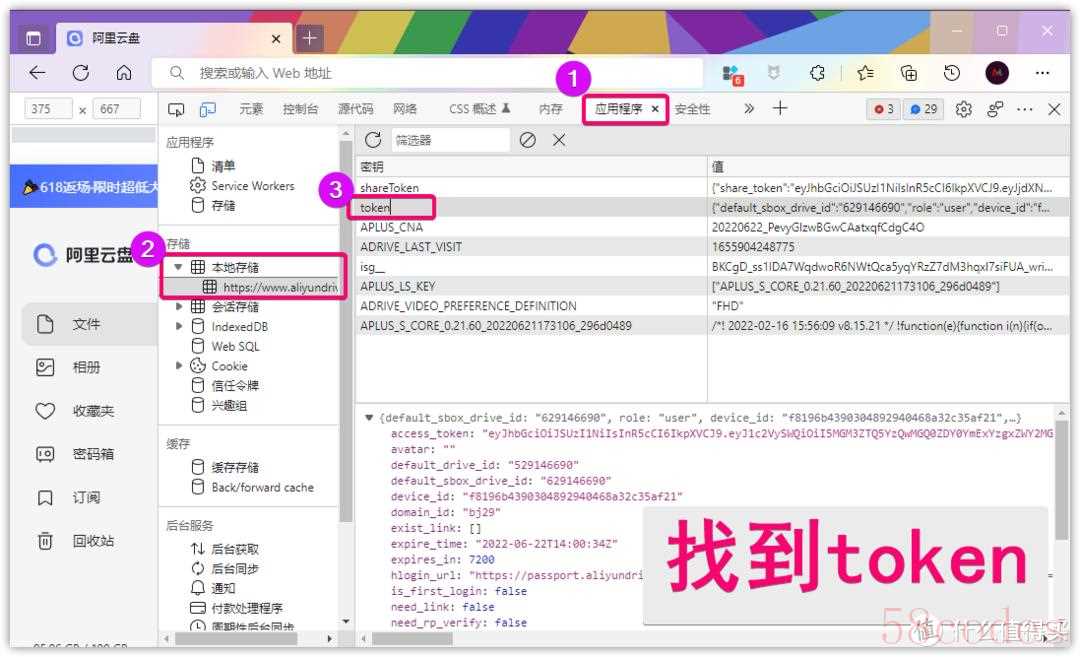This screenshot has height=657, width=1080.
Task: Select the https://www.aliyundrive local storage entry
Action: (270, 287)
